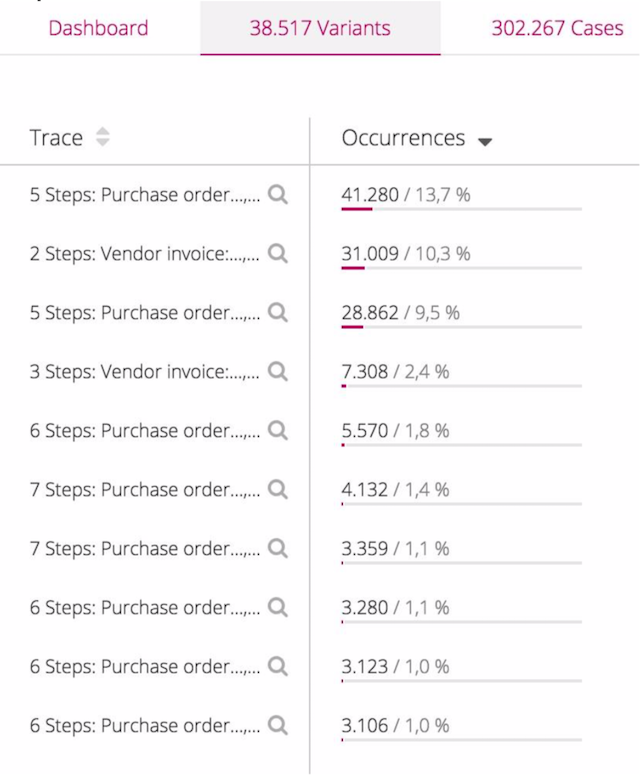640x778 pixels.
Task: Open magnifier for trace with 3.280 occurrences
Action: (x=278, y=608)
